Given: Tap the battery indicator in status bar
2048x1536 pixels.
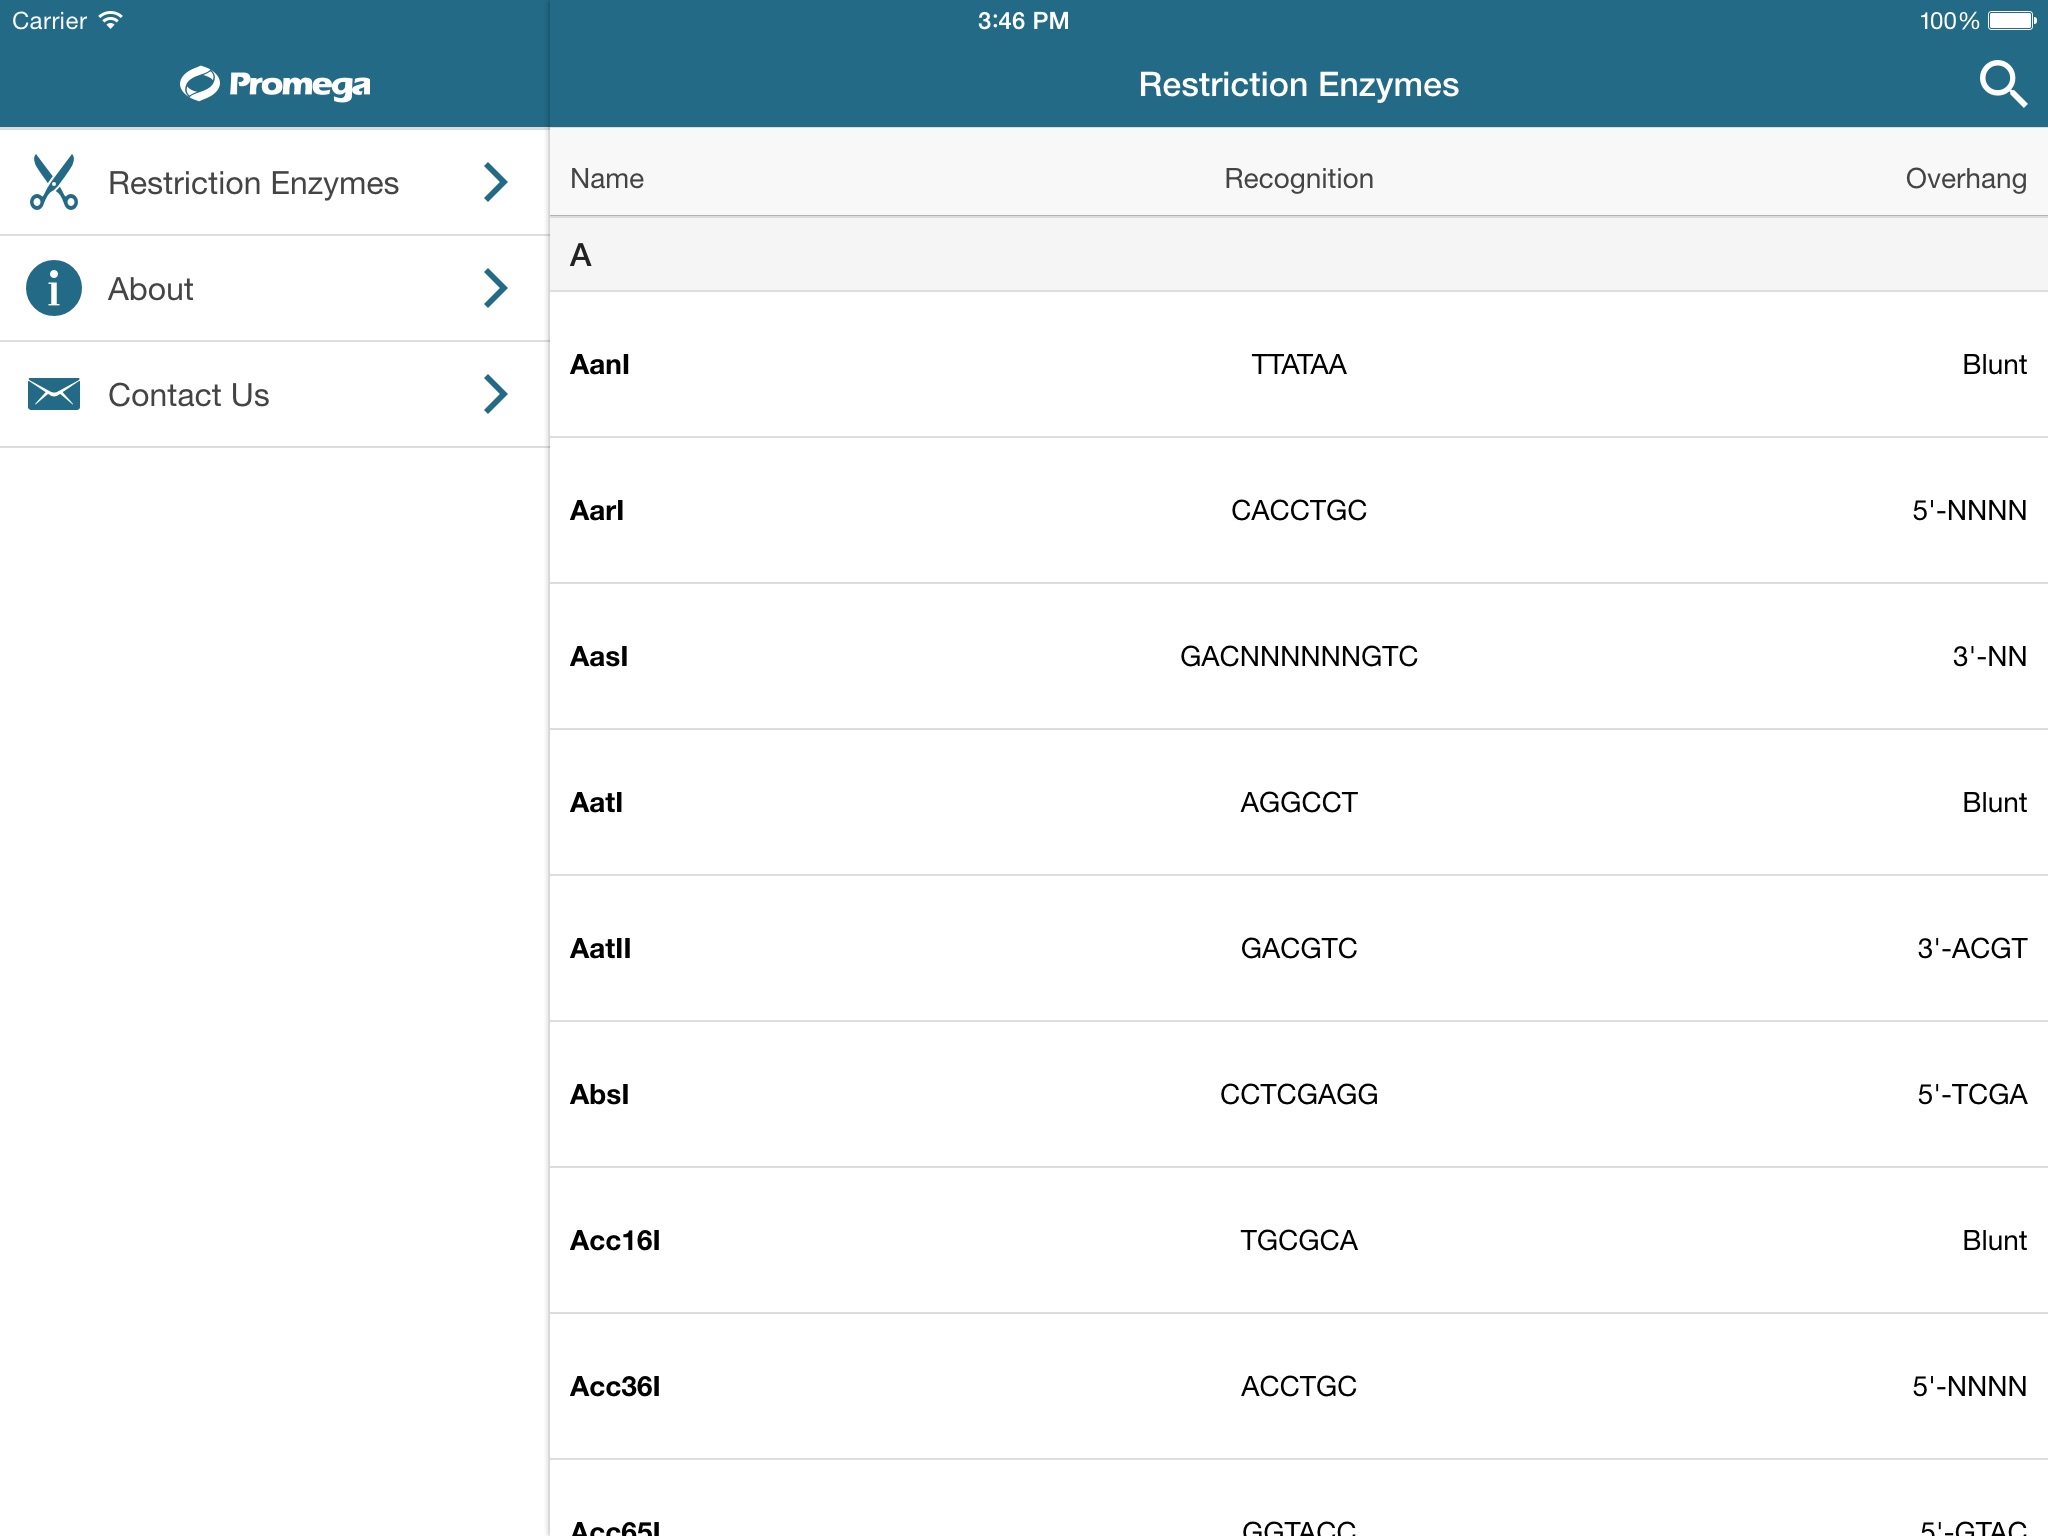Looking at the screenshot, I should click(x=2012, y=21).
